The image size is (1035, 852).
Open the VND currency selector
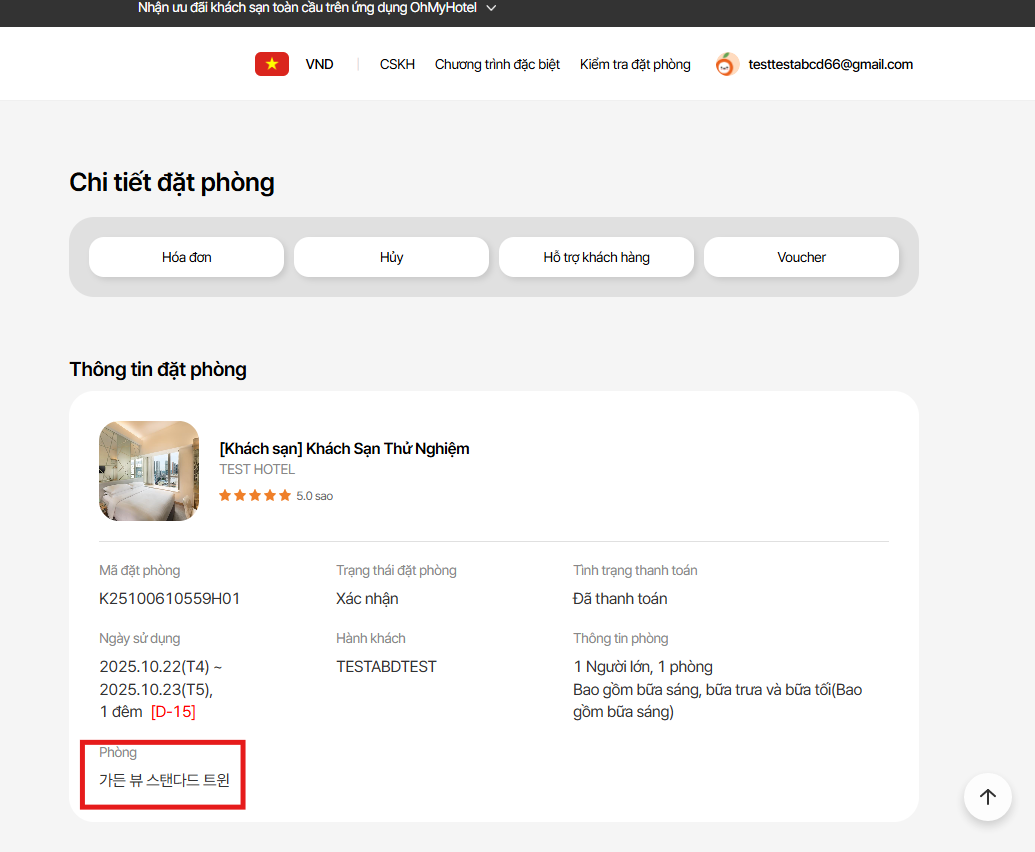319,64
